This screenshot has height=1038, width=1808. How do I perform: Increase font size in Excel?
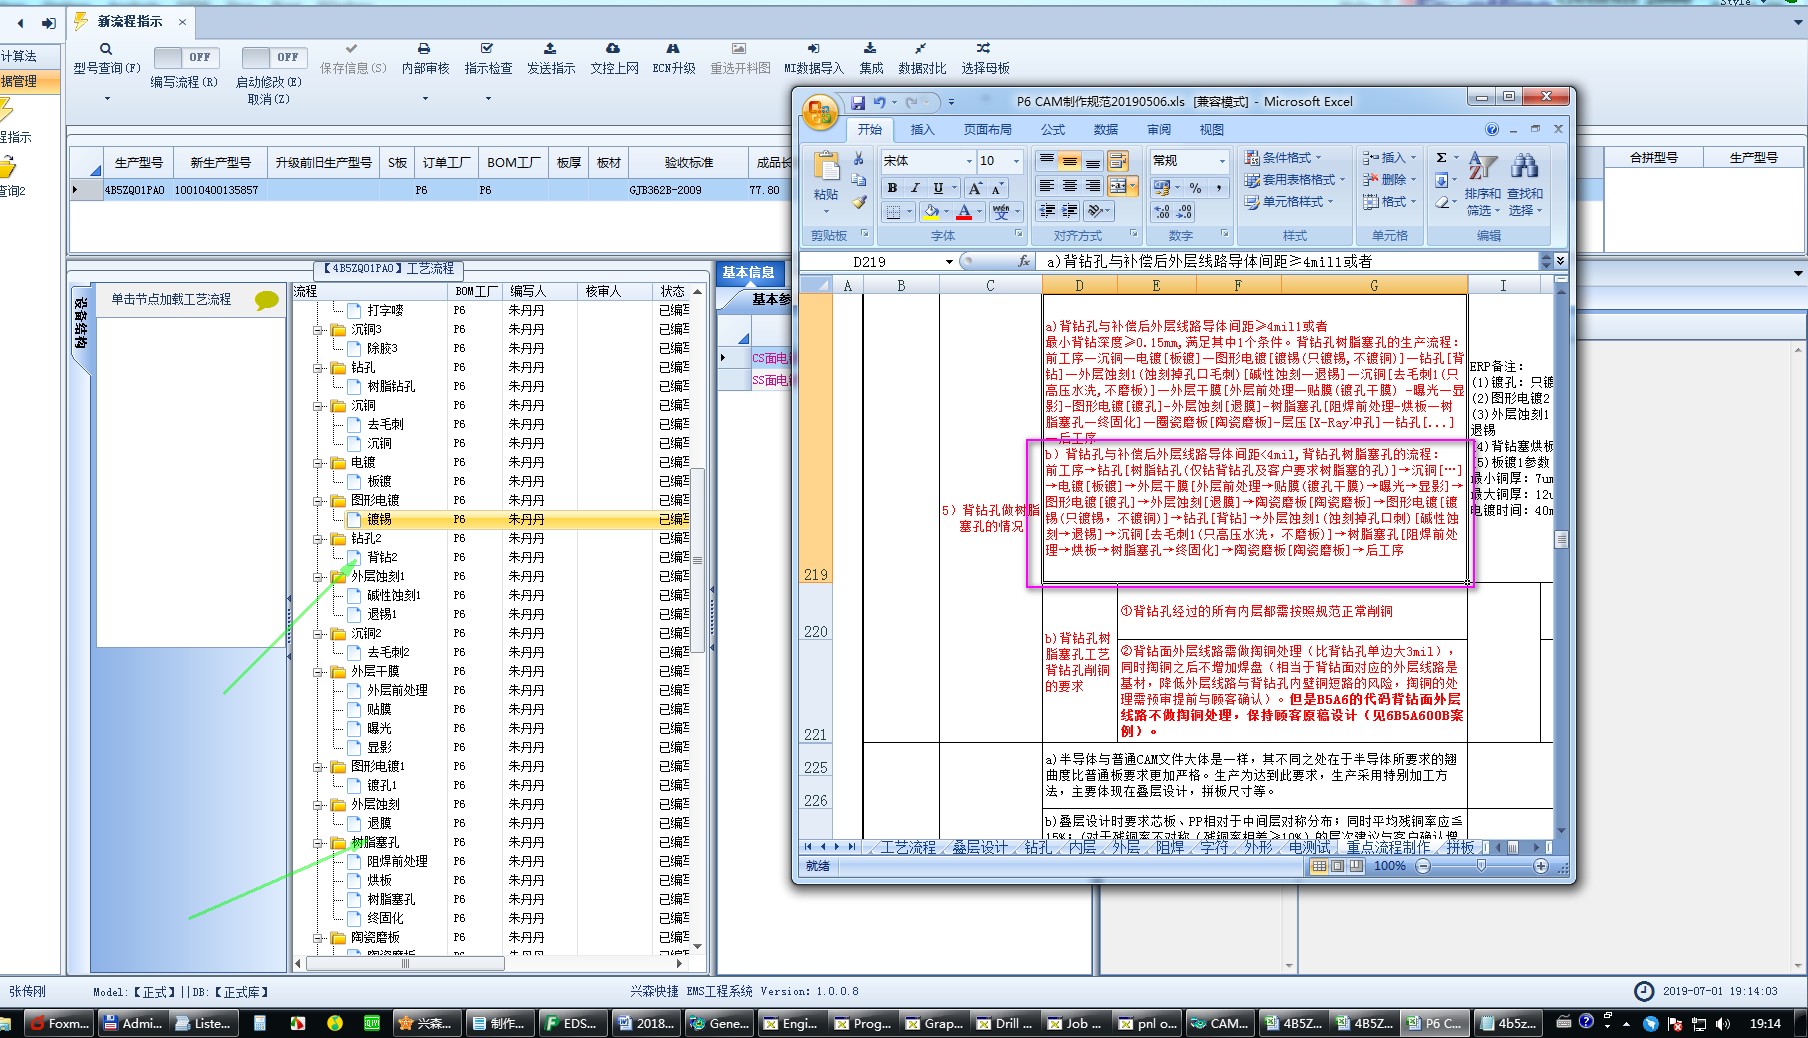coord(975,187)
